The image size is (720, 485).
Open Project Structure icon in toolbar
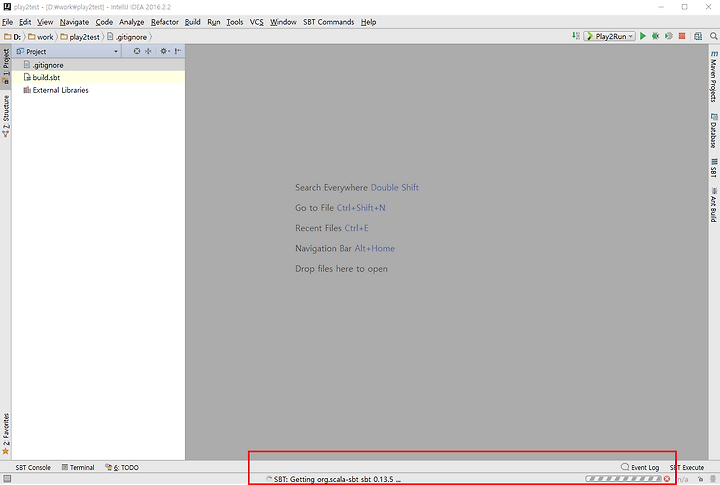pos(698,36)
